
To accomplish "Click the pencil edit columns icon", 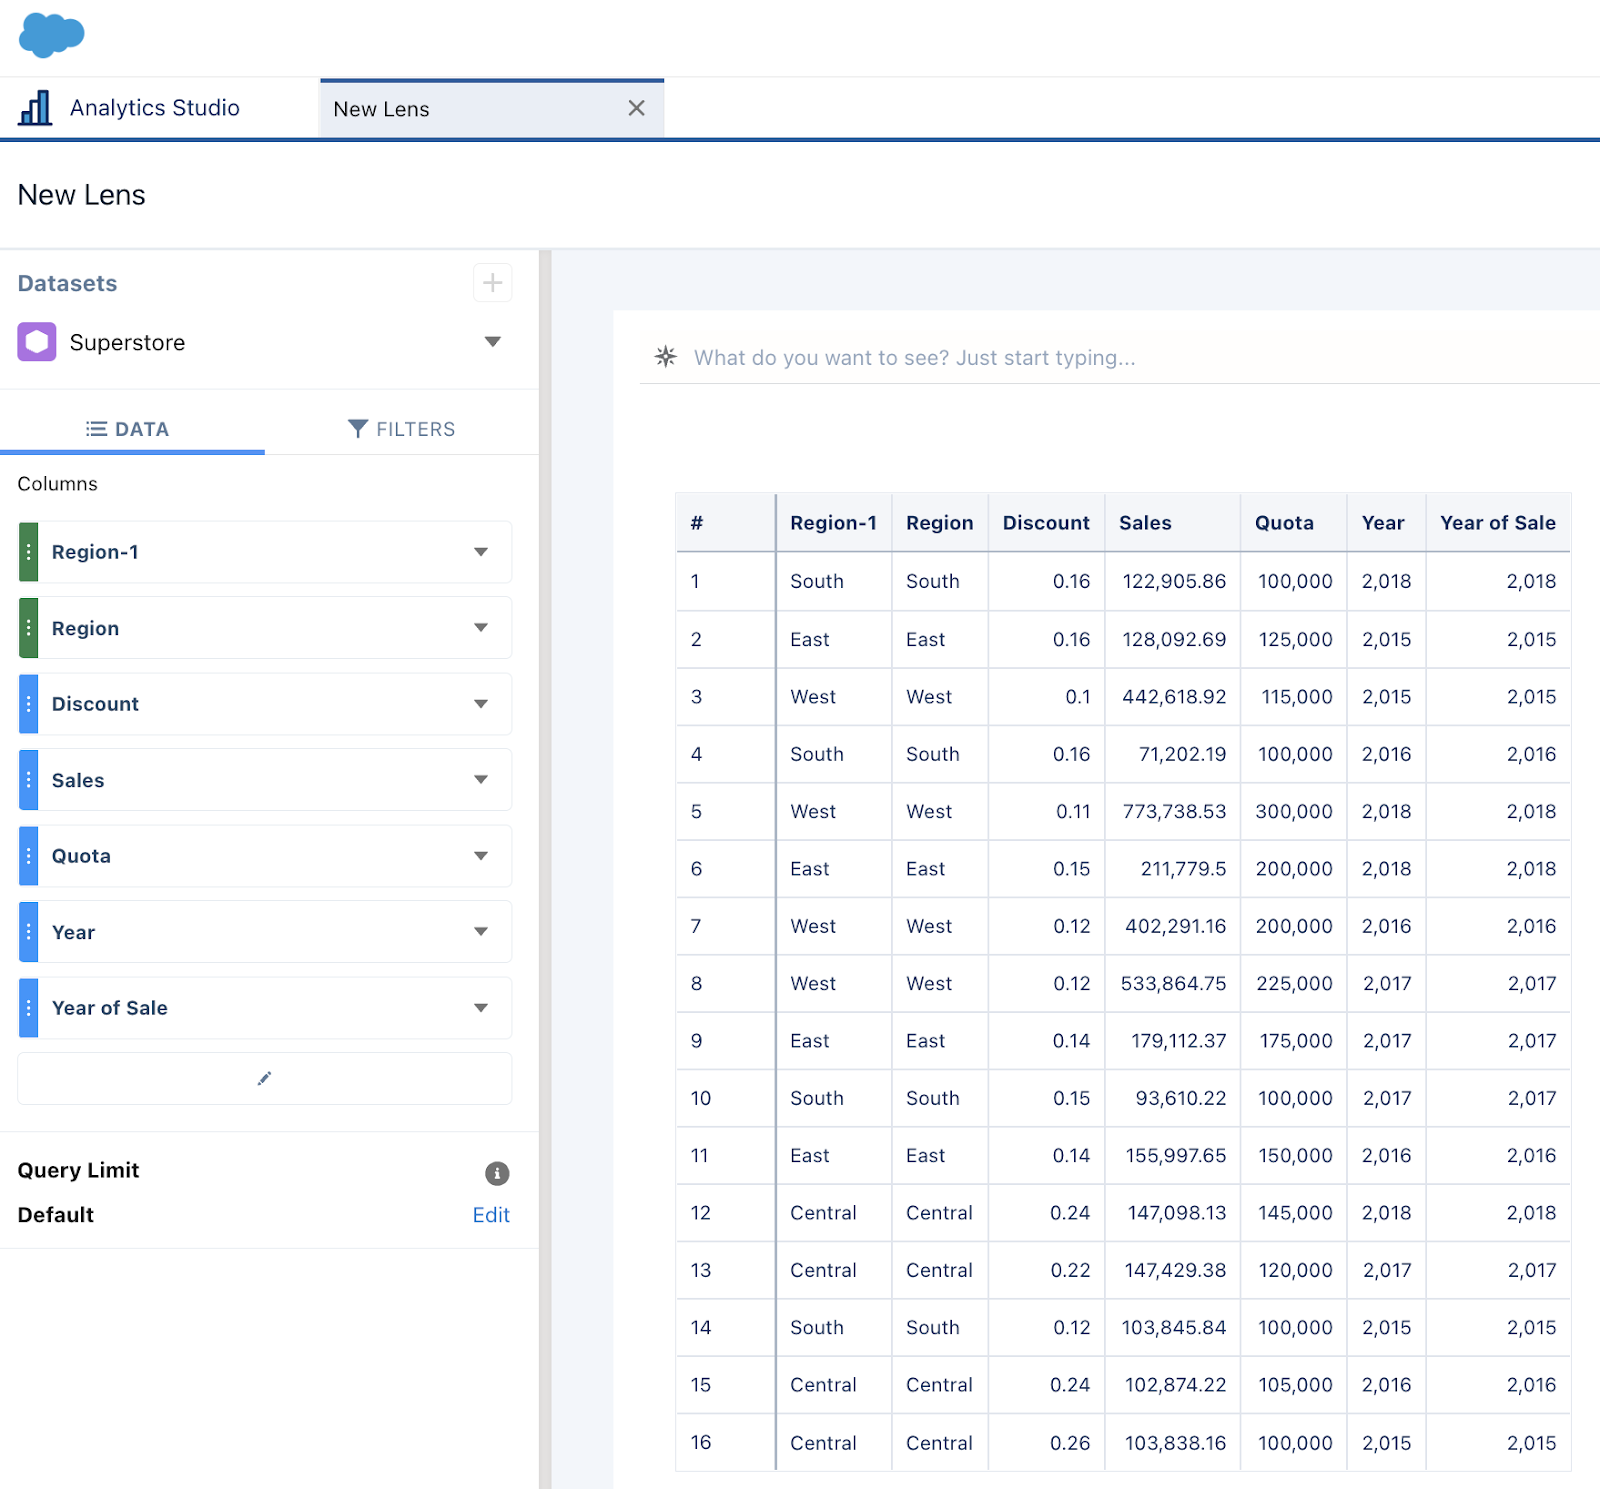I will tap(264, 1078).
